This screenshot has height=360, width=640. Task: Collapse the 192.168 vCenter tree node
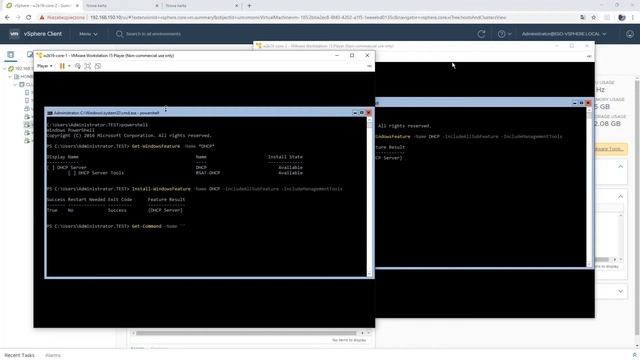(4, 69)
